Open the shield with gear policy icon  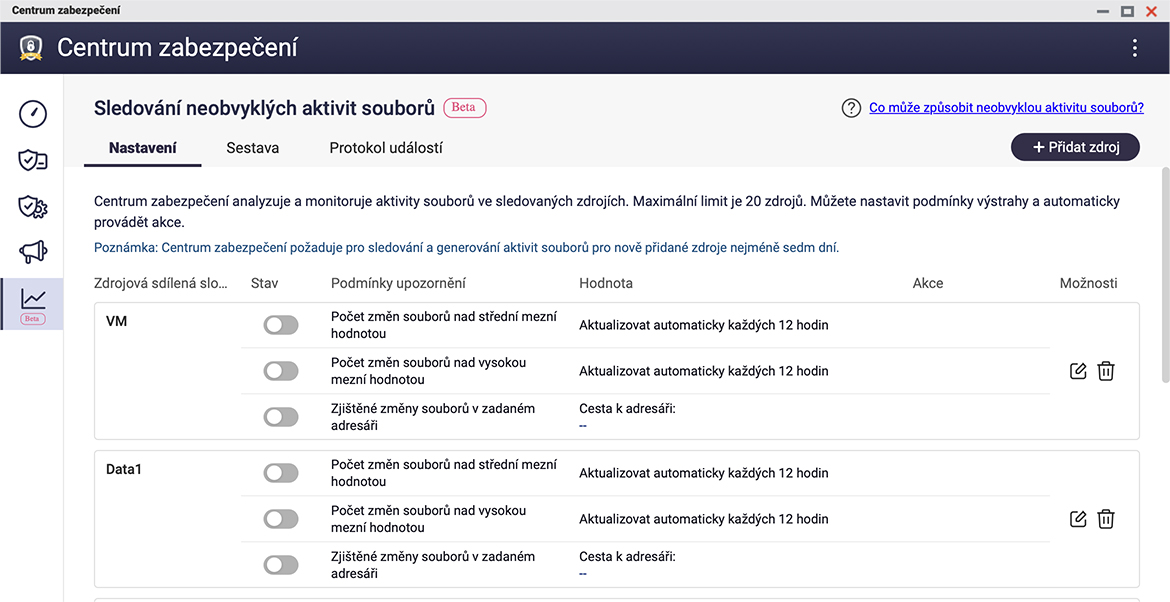(x=33, y=207)
